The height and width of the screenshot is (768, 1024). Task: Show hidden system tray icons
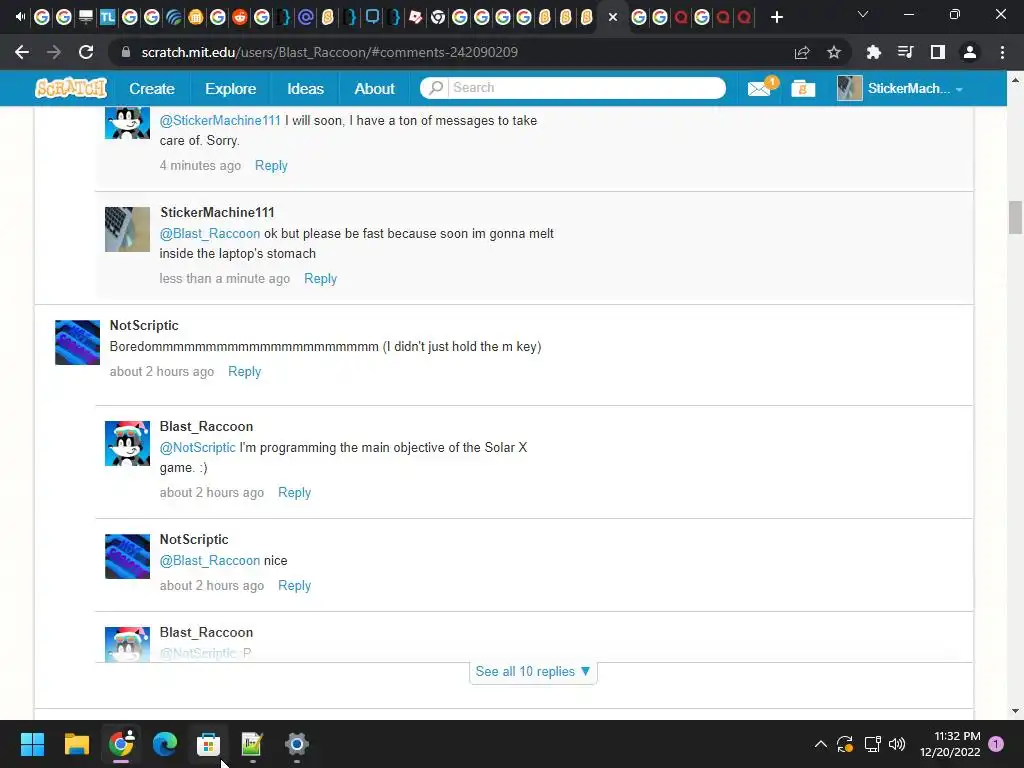[821, 744]
